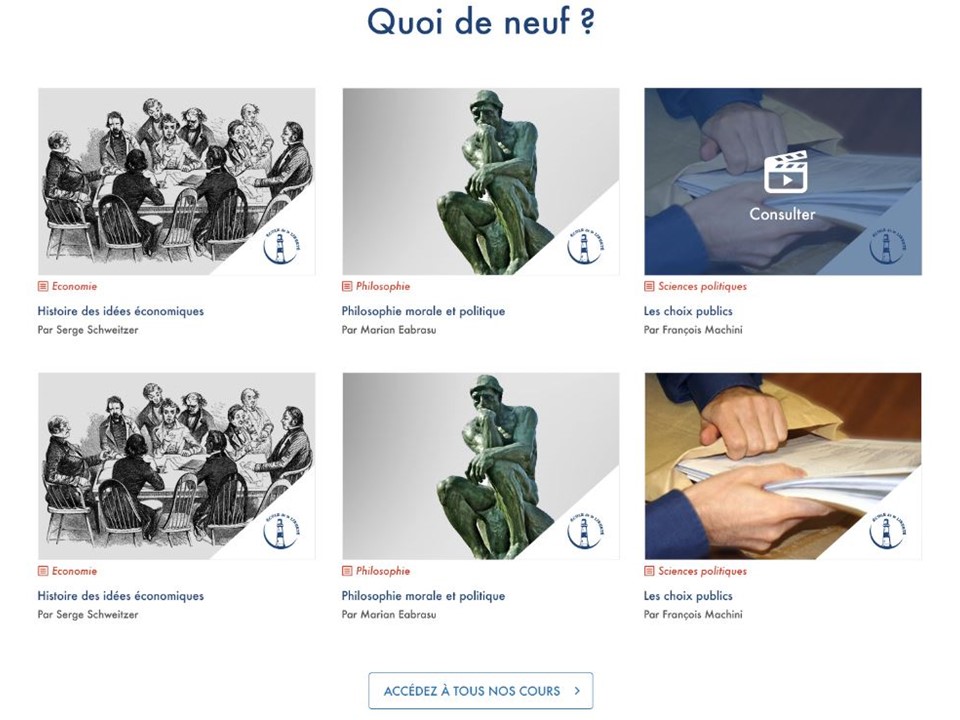Click the top-row engraving meeting thumbnail
The image size is (960, 720).
coord(177,181)
